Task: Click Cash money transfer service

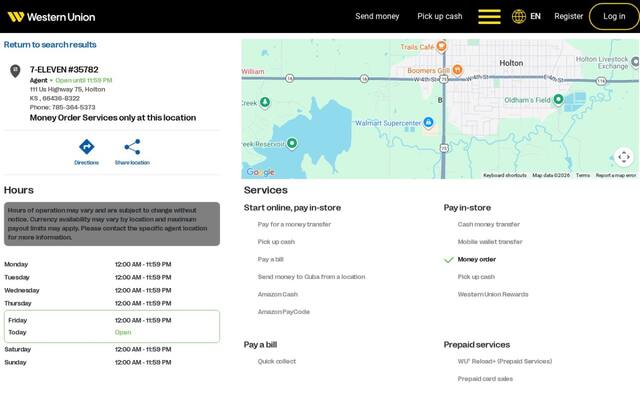Action: [x=489, y=224]
